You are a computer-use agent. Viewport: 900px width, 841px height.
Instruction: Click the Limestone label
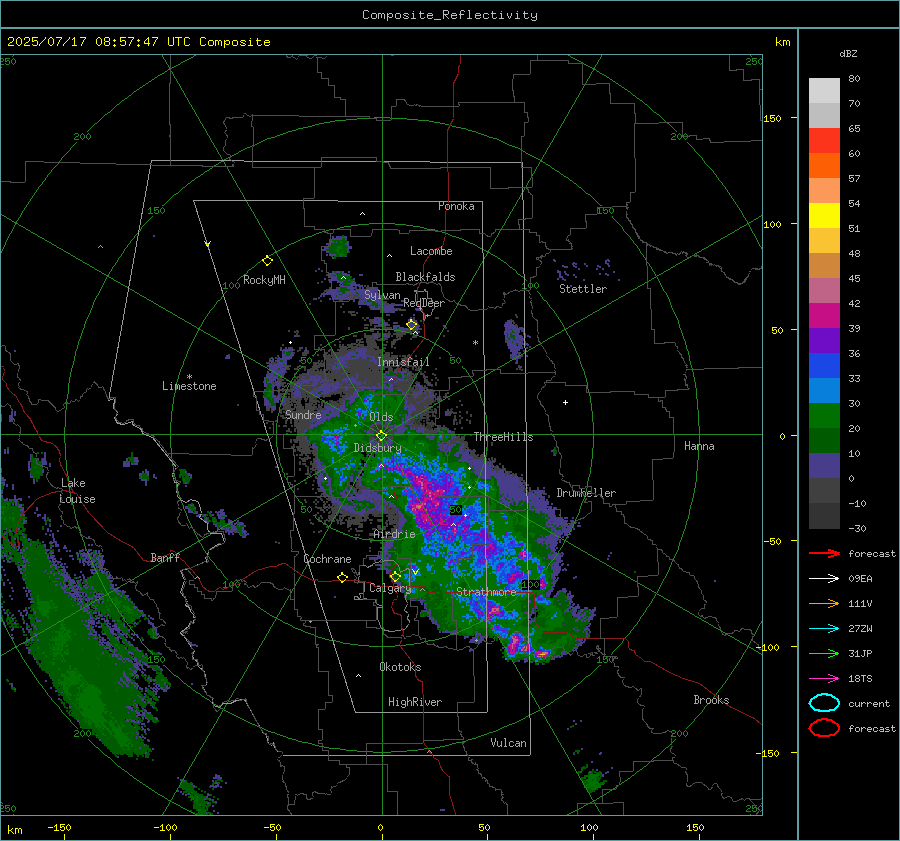[189, 386]
